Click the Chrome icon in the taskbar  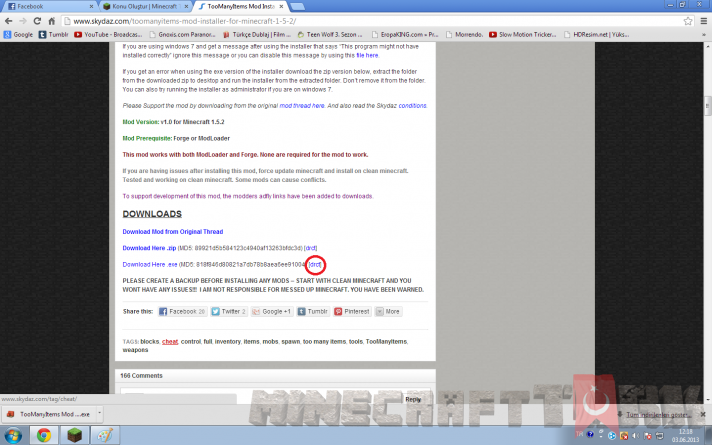point(44,436)
